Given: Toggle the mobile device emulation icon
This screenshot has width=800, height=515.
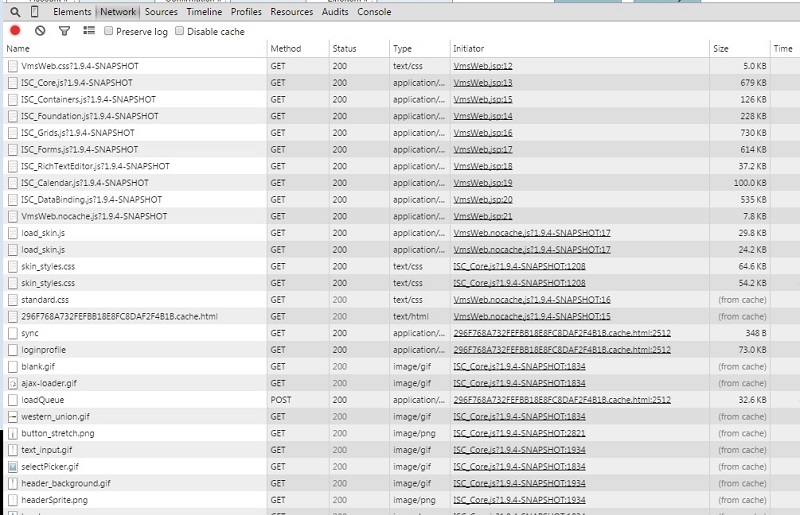Looking at the screenshot, I should (x=35, y=12).
